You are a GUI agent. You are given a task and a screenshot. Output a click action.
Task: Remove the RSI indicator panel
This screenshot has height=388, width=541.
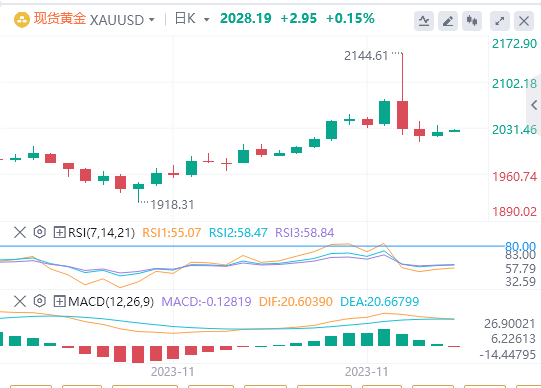point(20,232)
